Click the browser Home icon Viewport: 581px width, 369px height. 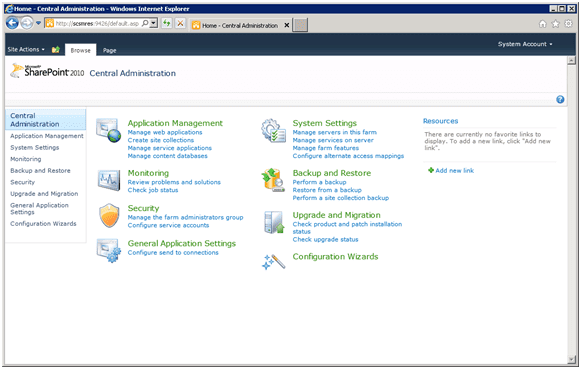coord(542,24)
